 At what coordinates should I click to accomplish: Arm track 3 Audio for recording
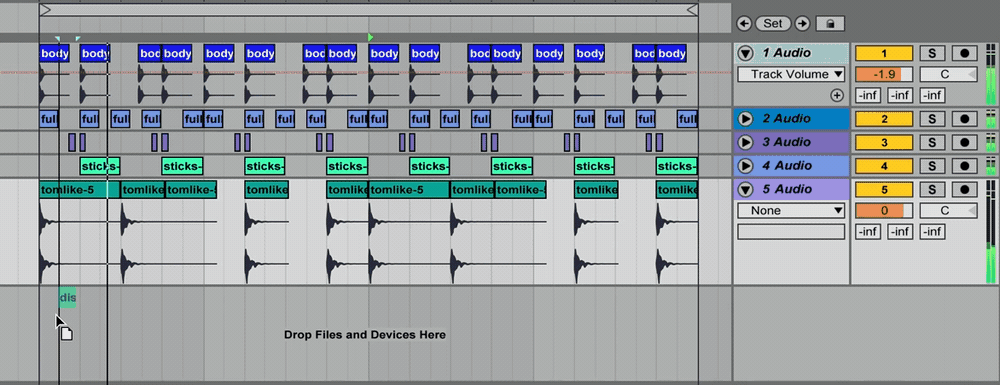[x=964, y=142]
